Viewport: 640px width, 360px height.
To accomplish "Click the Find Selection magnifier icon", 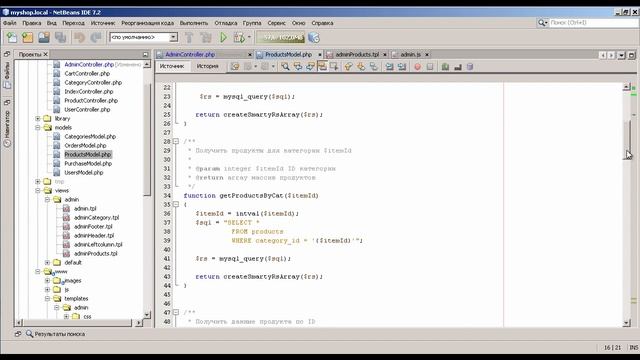I will click(x=285, y=67).
